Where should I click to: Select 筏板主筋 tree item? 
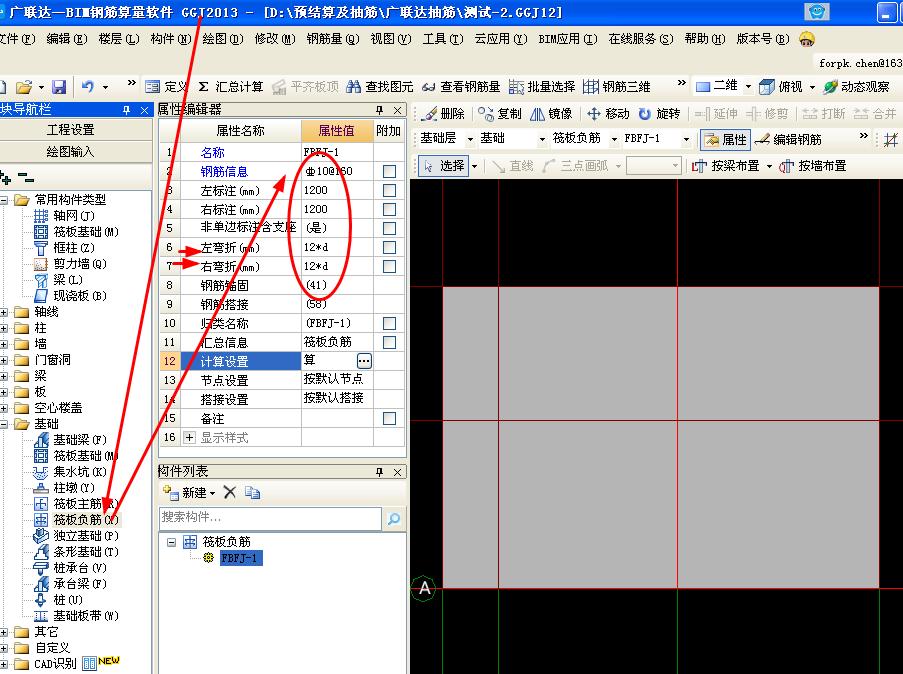tap(76, 503)
